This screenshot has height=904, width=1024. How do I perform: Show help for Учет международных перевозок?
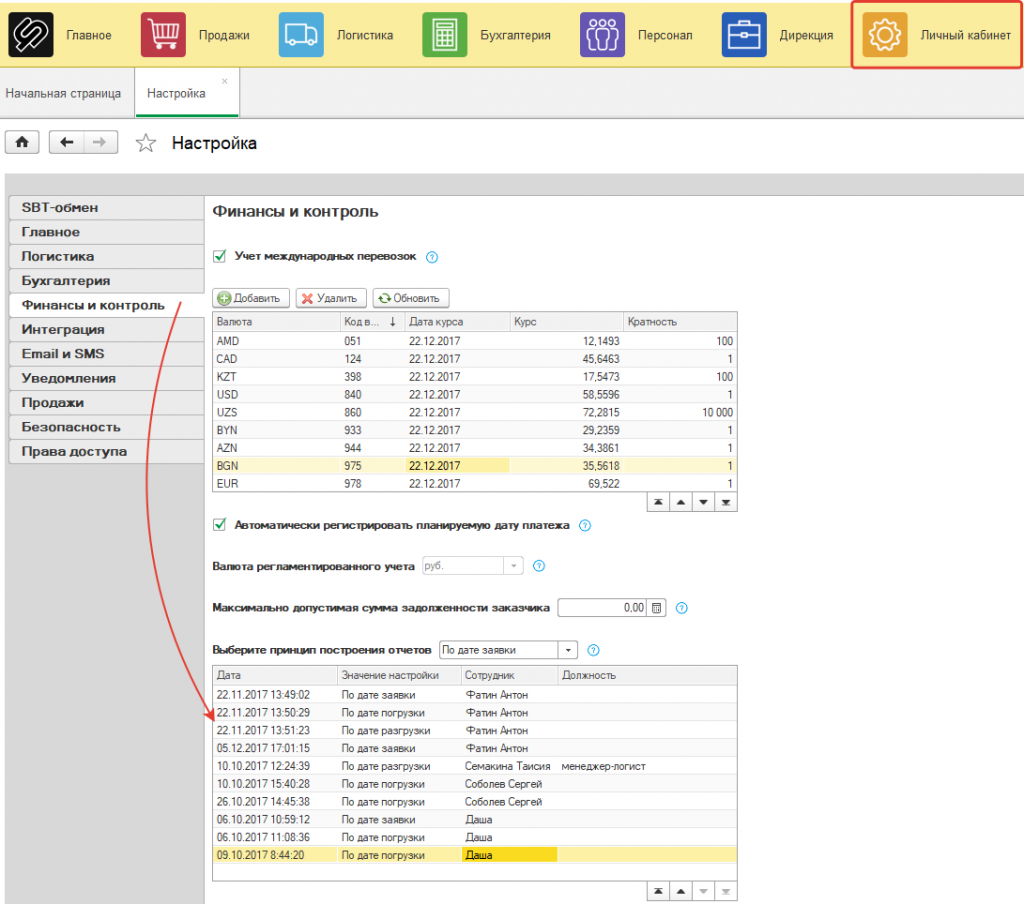[x=432, y=257]
